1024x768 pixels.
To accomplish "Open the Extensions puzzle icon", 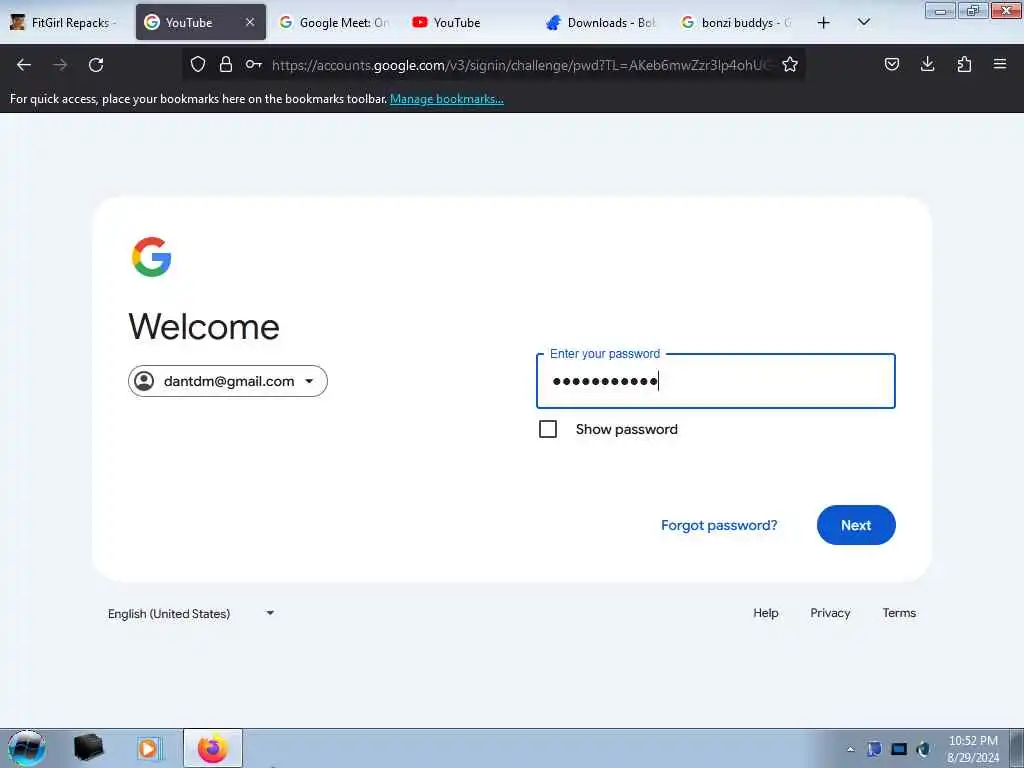I will point(964,64).
